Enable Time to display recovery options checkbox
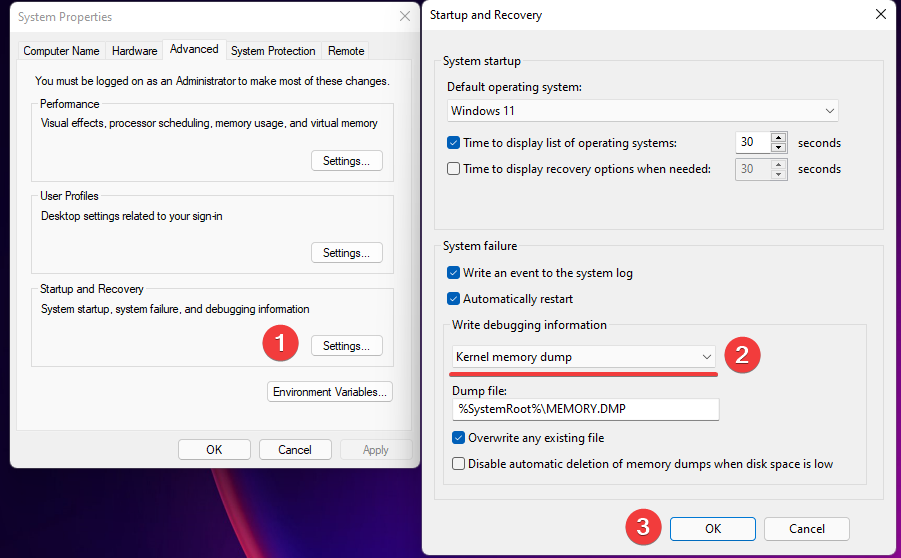901x558 pixels. [x=453, y=169]
